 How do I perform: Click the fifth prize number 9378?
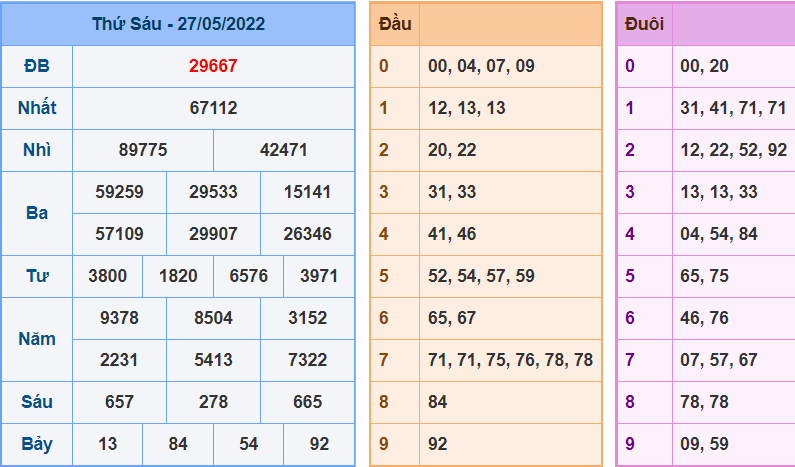(x=120, y=318)
